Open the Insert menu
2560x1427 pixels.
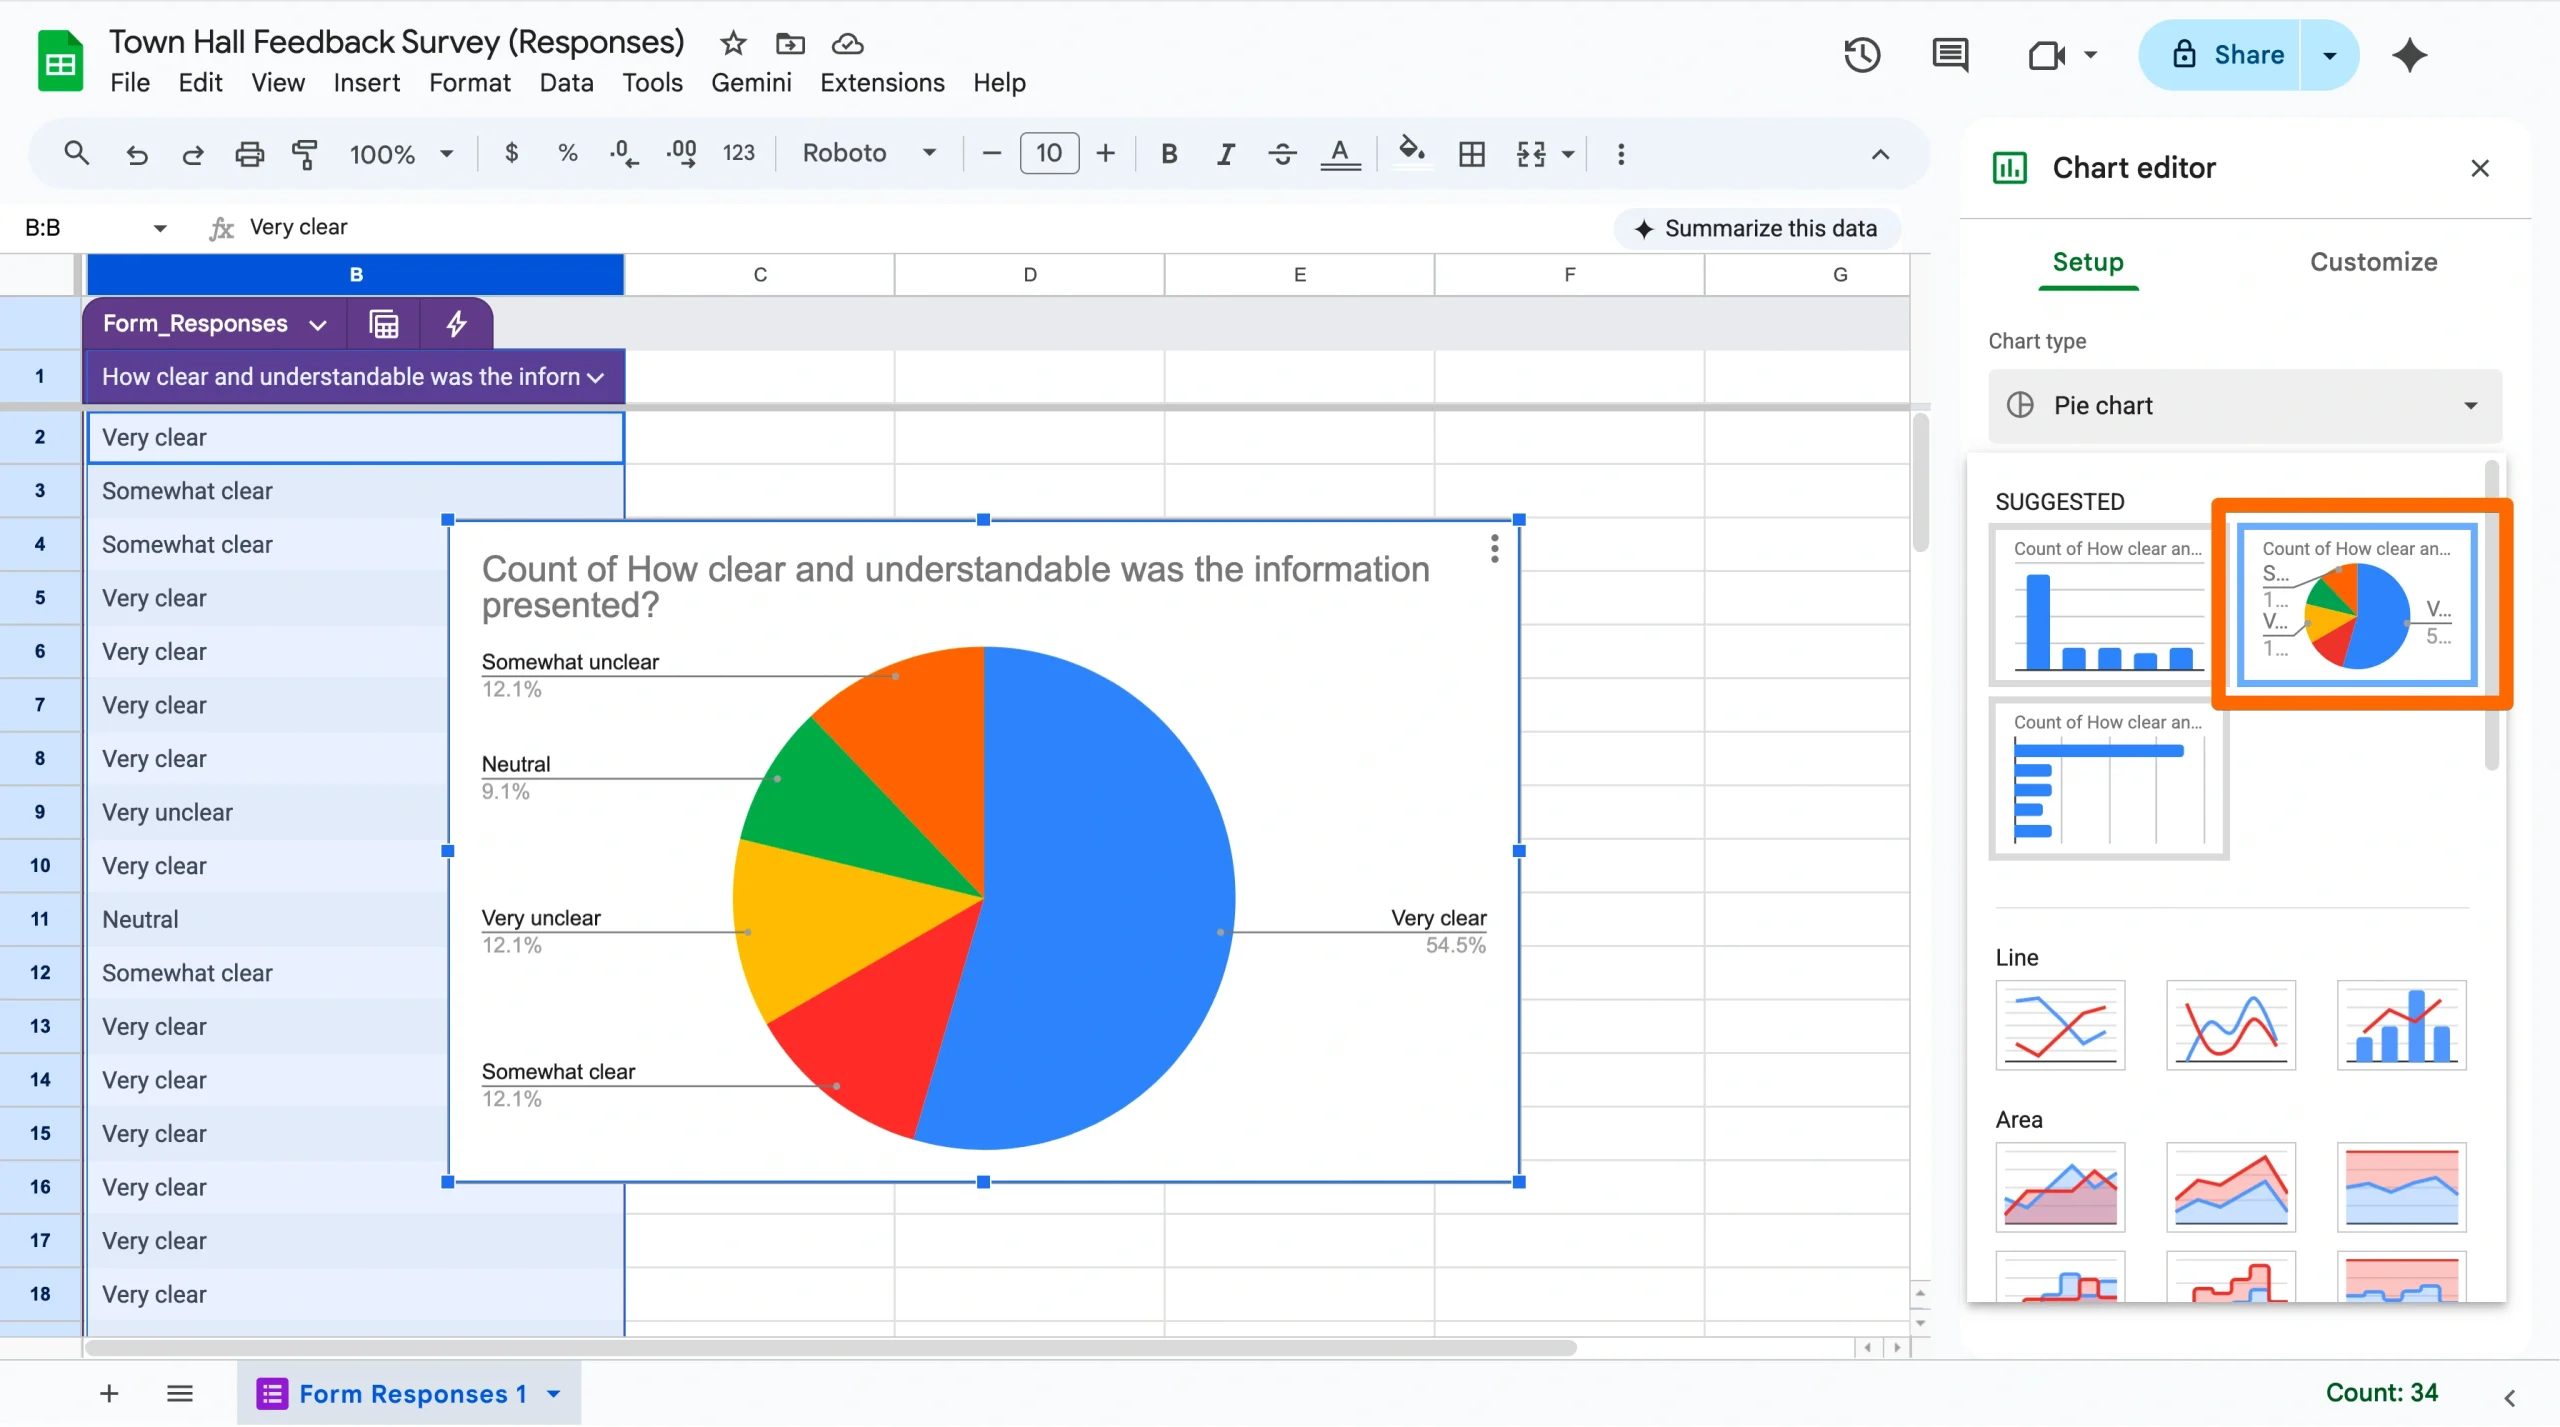click(366, 83)
